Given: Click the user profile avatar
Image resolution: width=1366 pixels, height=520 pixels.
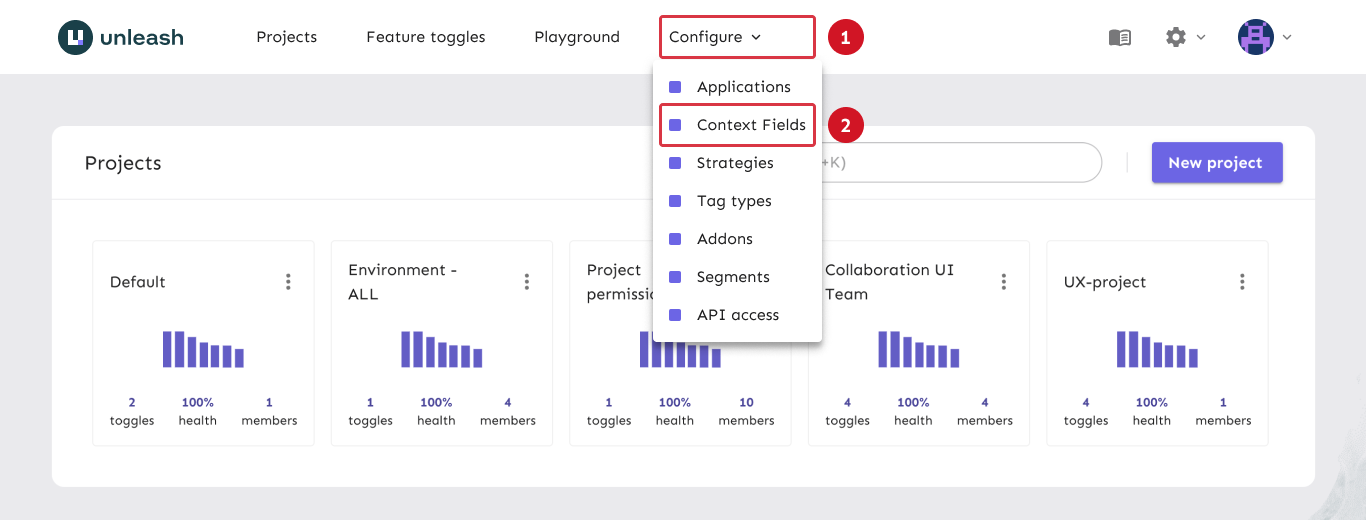Looking at the screenshot, I should click(x=1255, y=37).
